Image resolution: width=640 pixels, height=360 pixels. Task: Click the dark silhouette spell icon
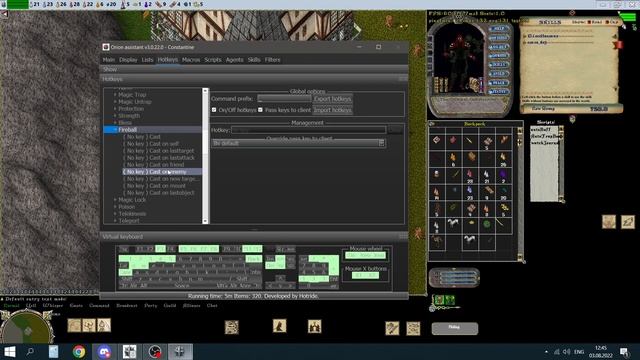click(x=280, y=326)
